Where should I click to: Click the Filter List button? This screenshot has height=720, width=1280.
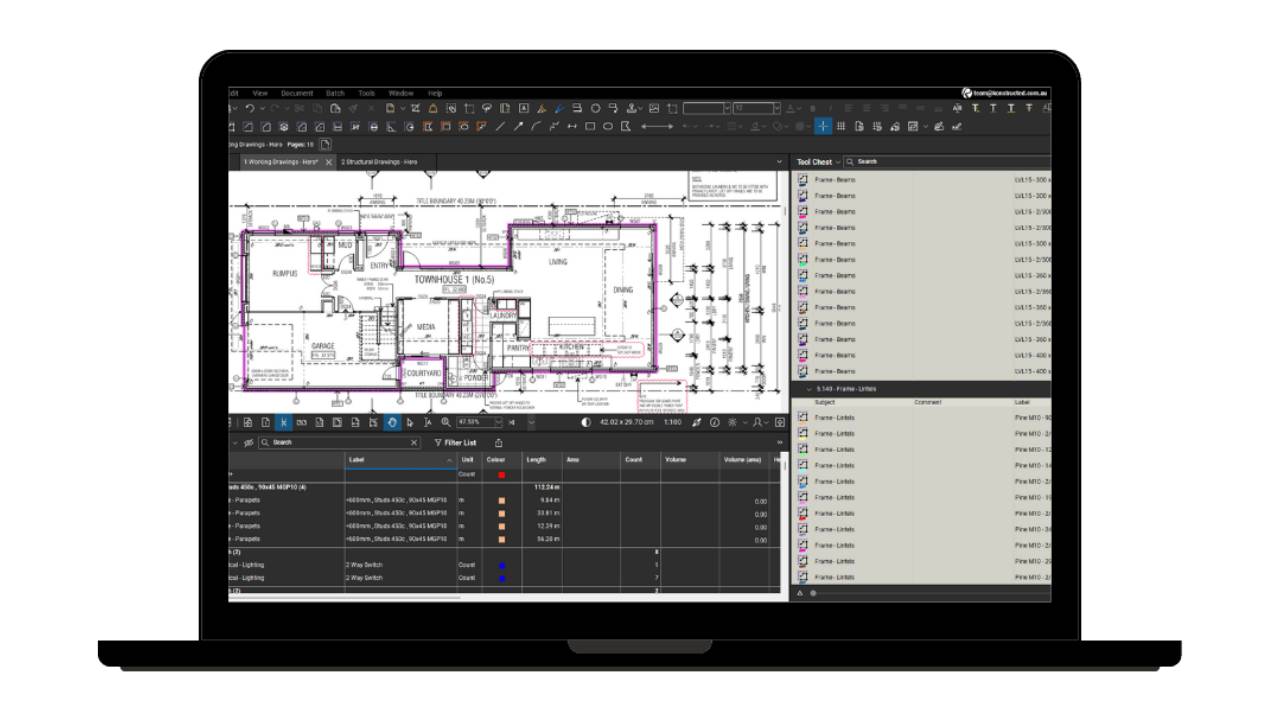455,442
